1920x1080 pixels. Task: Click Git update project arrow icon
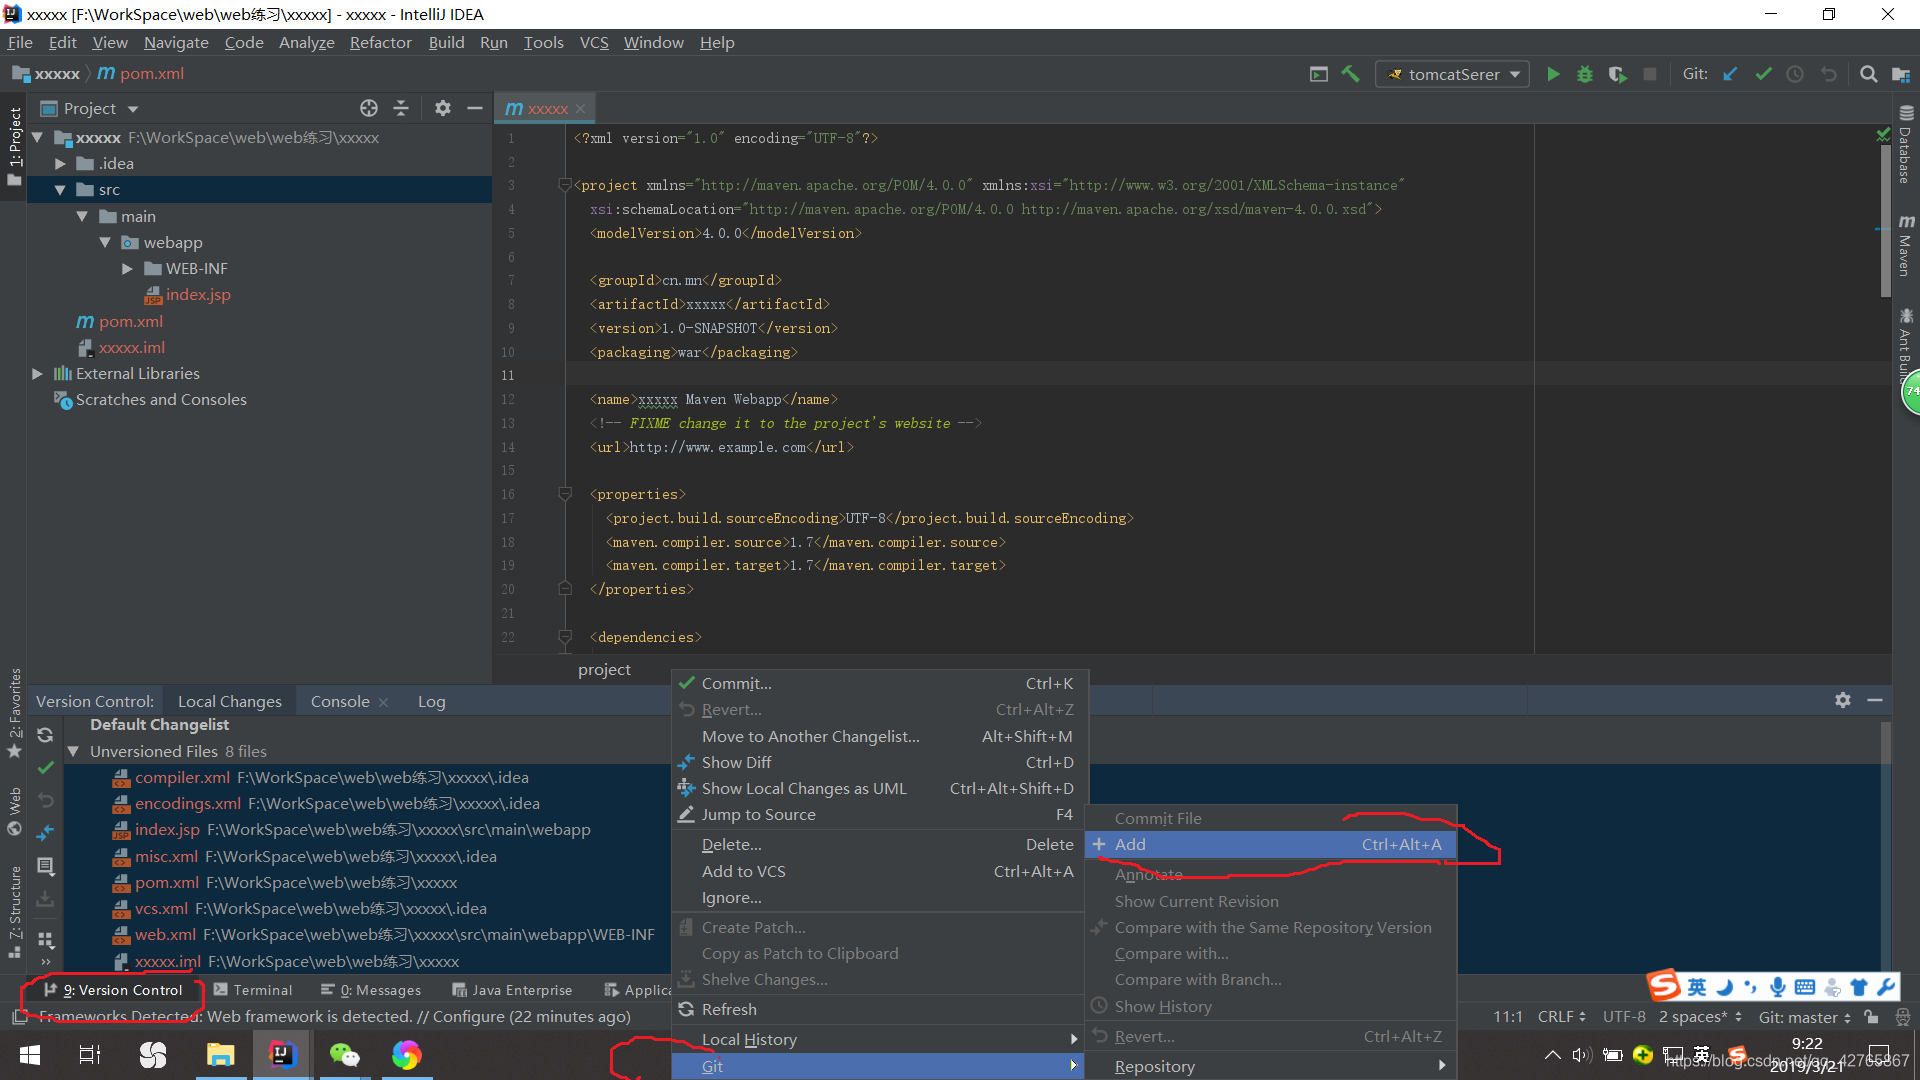[x=1730, y=74]
